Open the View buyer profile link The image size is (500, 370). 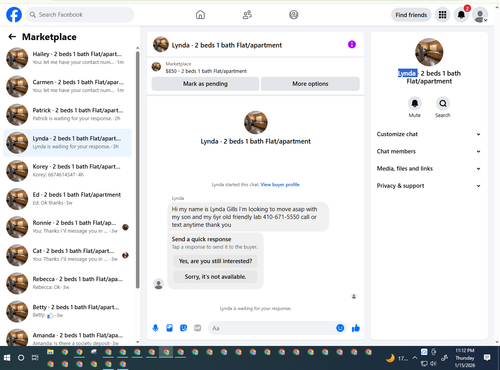click(280, 185)
